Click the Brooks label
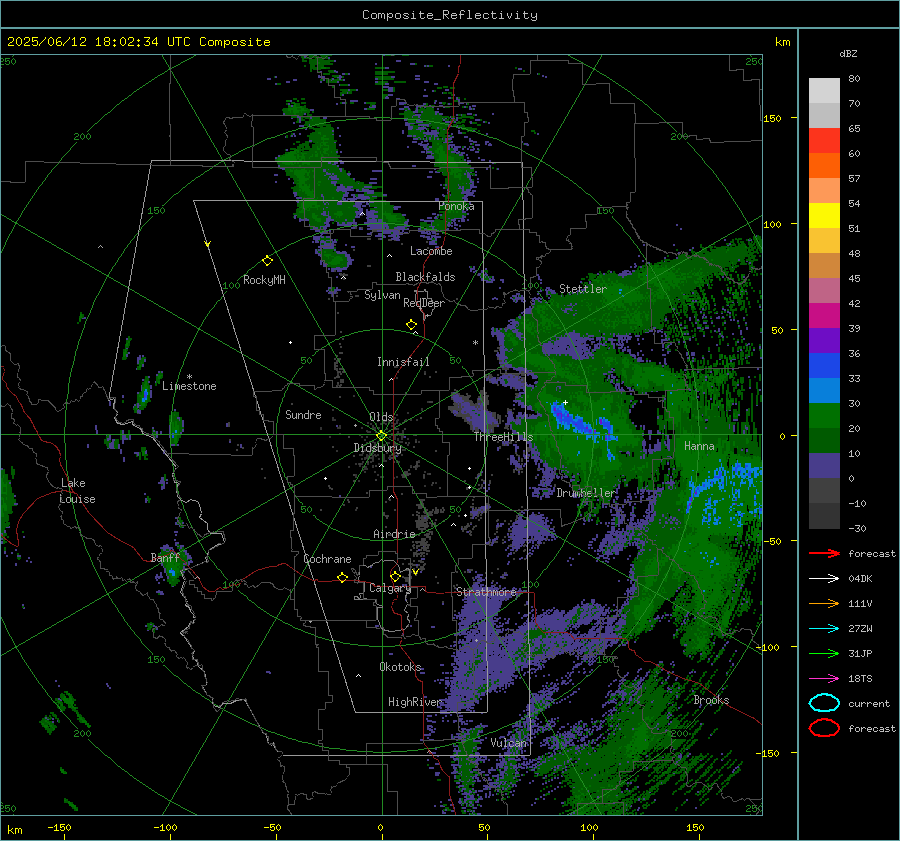Viewport: 900px width, 841px height. point(711,700)
